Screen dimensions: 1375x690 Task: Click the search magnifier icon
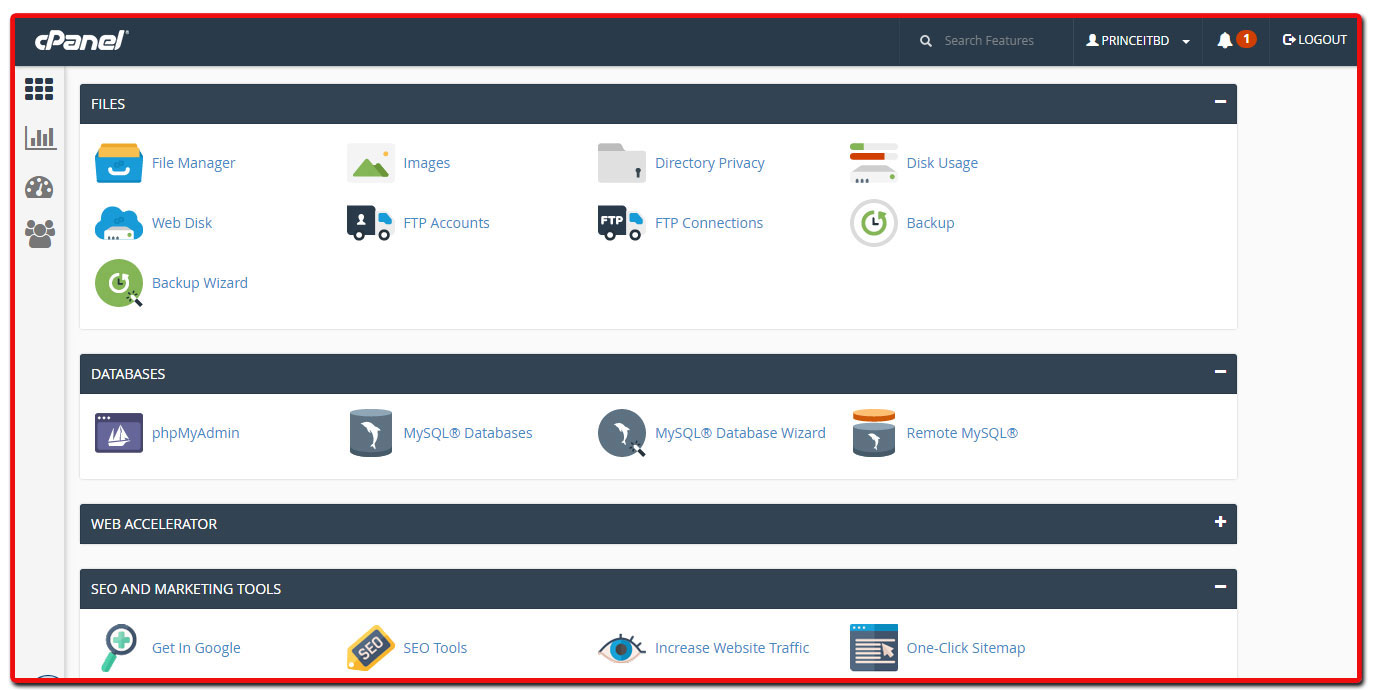pos(926,41)
